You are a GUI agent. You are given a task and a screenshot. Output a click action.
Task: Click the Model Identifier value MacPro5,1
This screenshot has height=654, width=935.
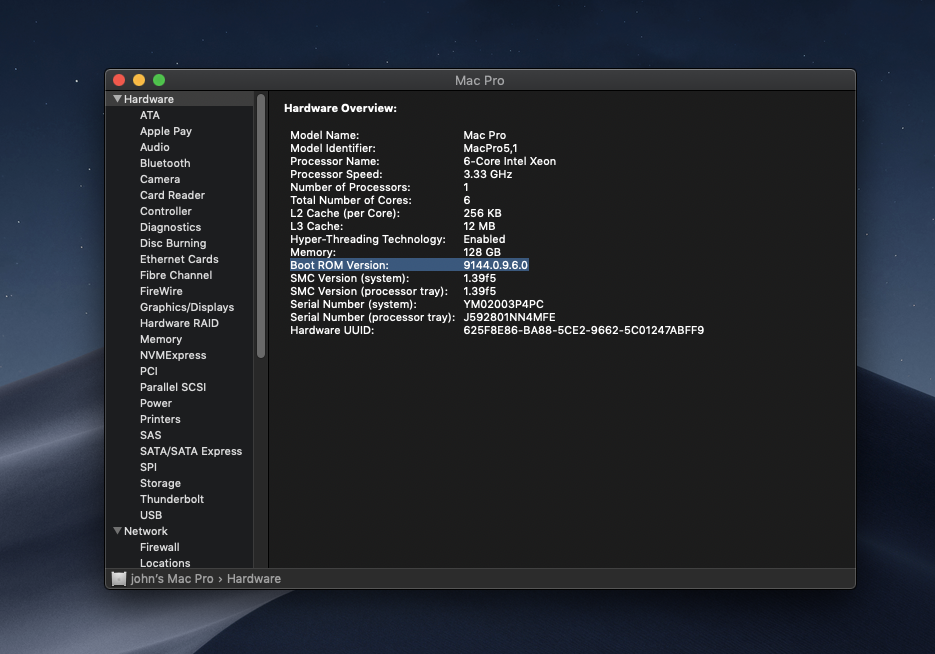490,148
